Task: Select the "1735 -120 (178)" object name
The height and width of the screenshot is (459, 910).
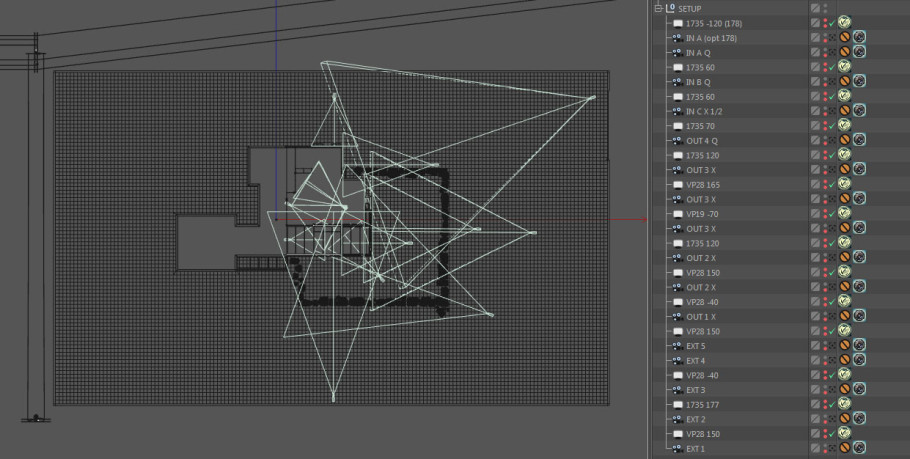Action: coord(714,23)
